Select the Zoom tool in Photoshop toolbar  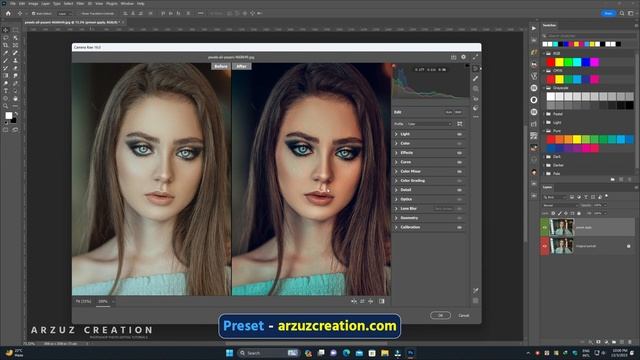(6, 106)
